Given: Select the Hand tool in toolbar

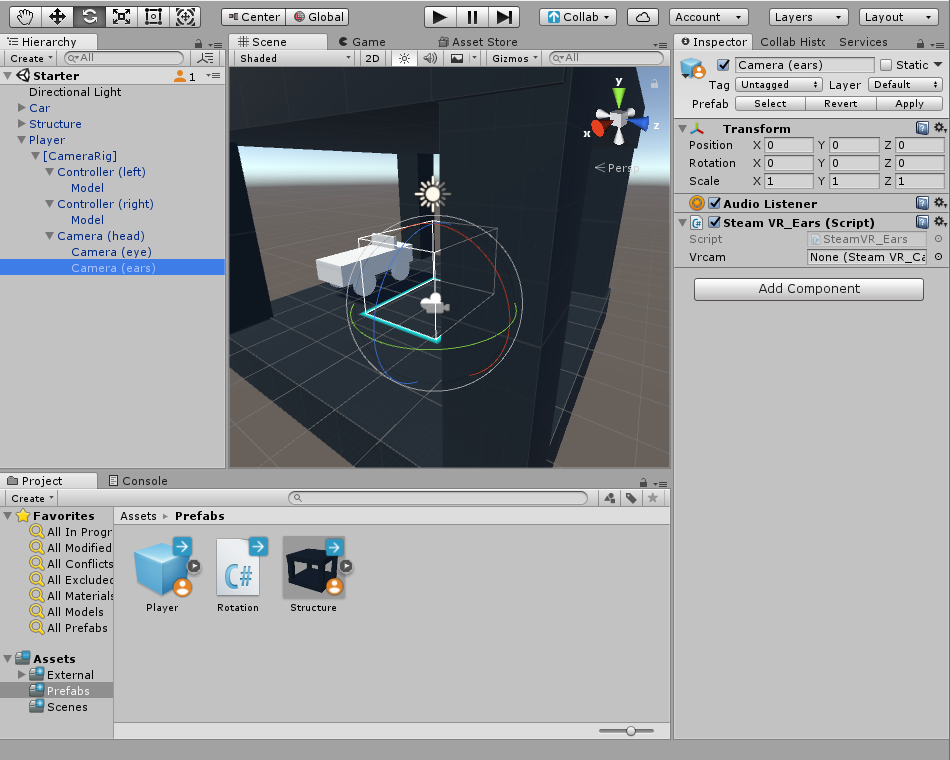Looking at the screenshot, I should pos(25,16).
